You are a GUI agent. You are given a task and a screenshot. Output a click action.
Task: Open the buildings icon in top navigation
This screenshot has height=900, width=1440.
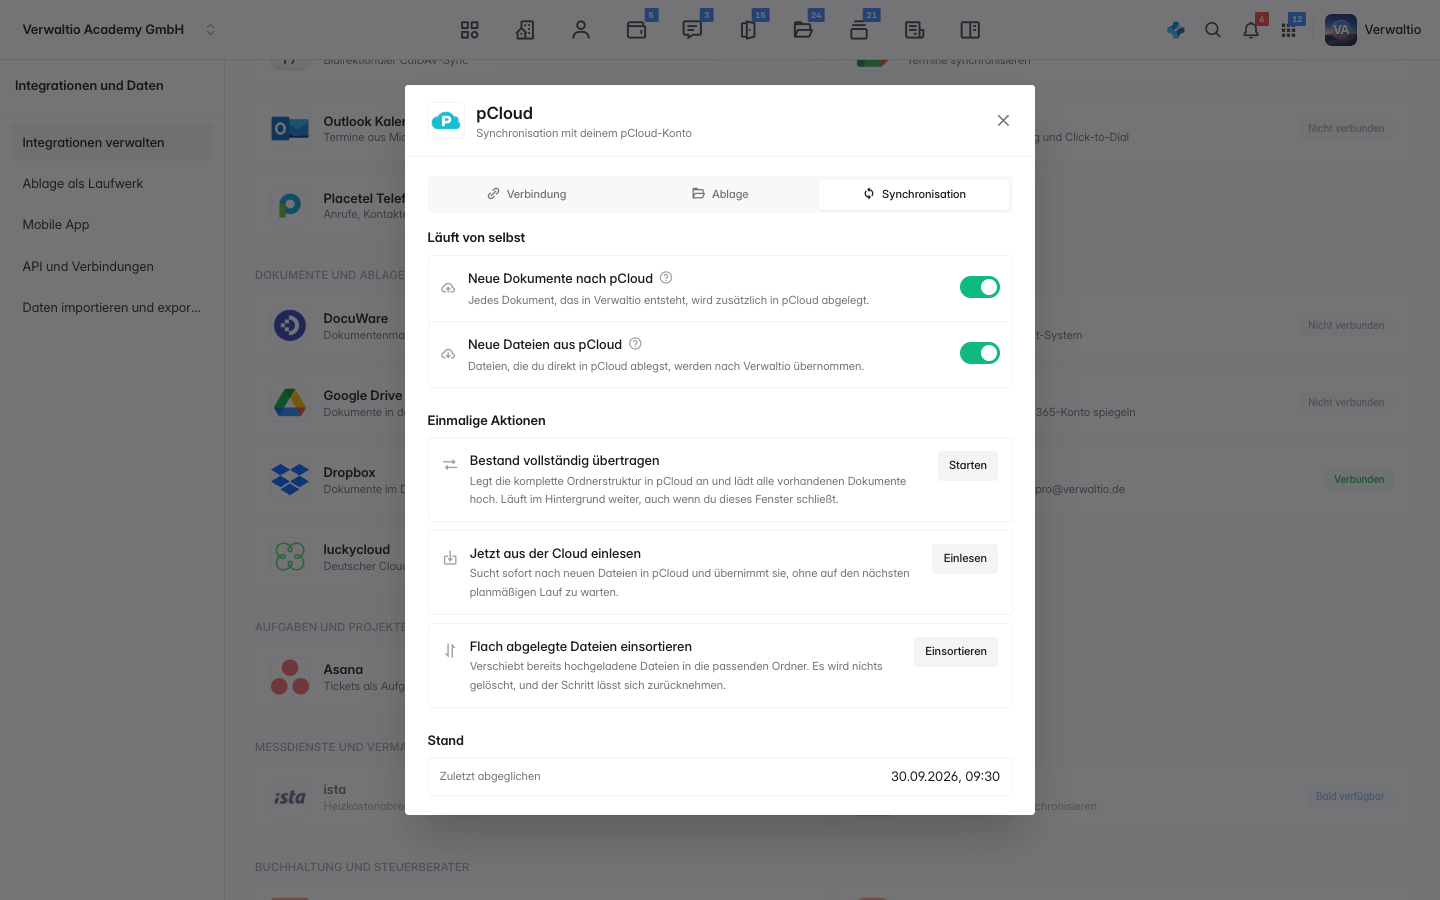click(x=525, y=30)
